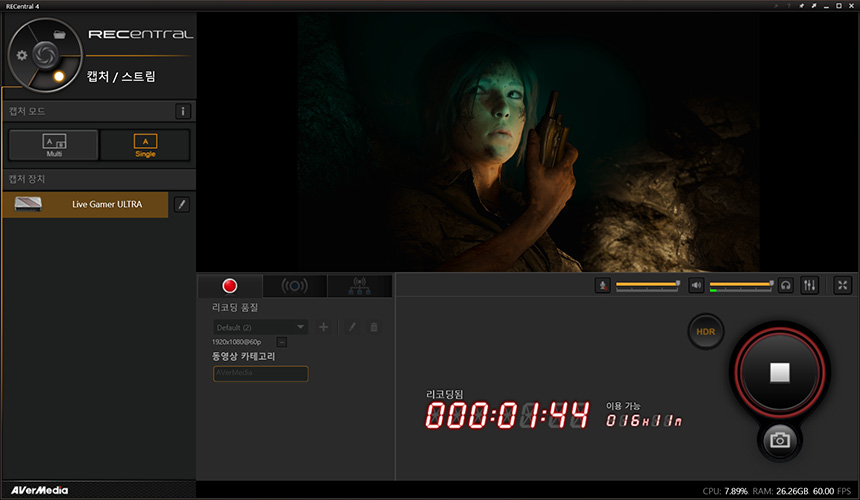860x500 pixels.
Task: Open settings gear in circular dial
Action: point(21,55)
